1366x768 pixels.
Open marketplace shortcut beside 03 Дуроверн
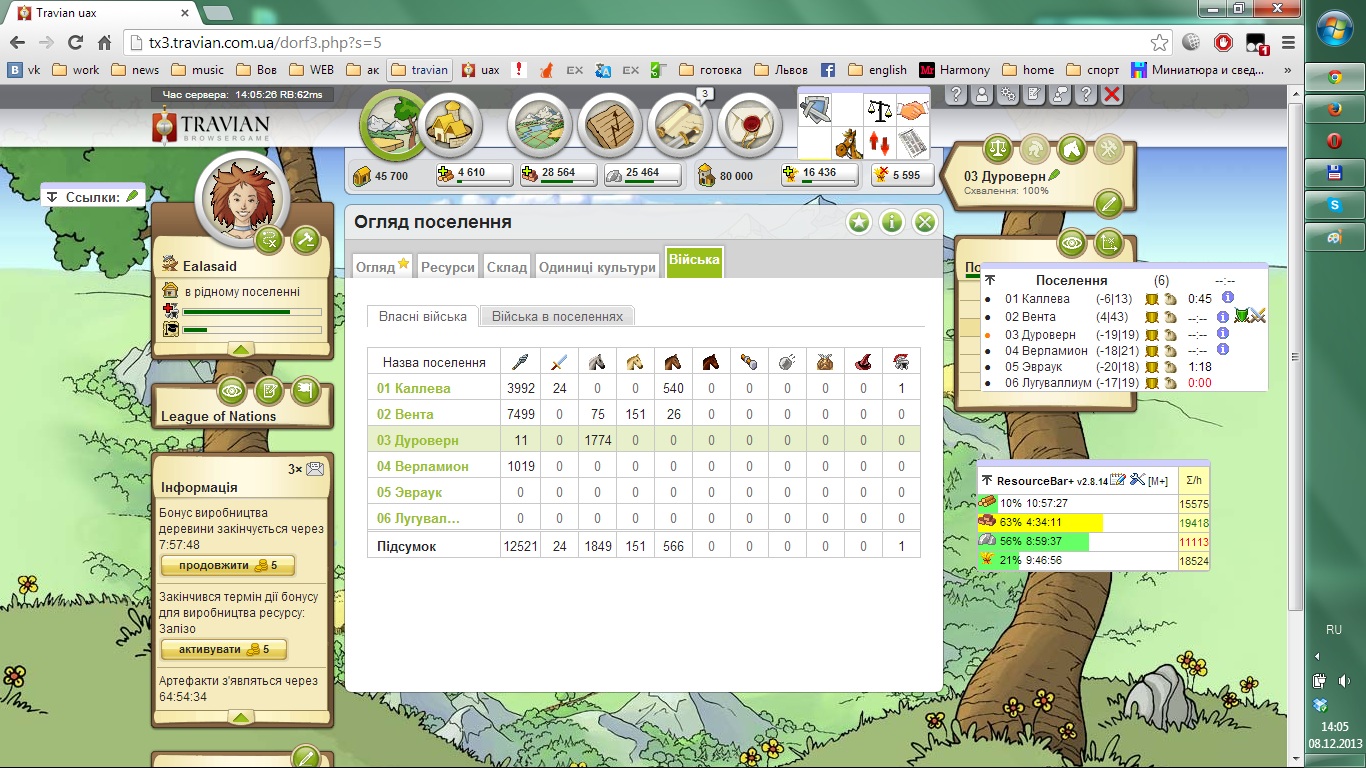[997, 149]
